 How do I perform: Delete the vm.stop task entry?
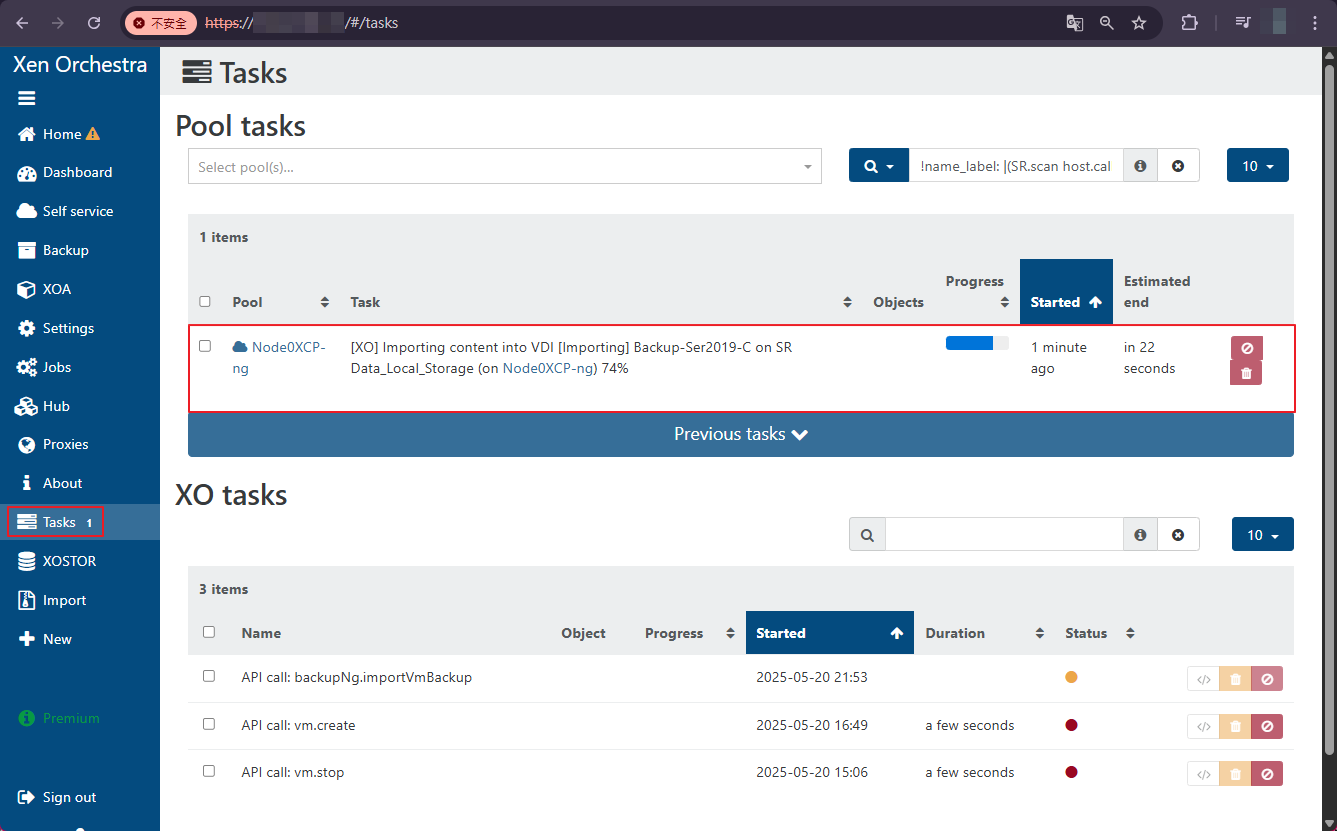(x=1235, y=773)
